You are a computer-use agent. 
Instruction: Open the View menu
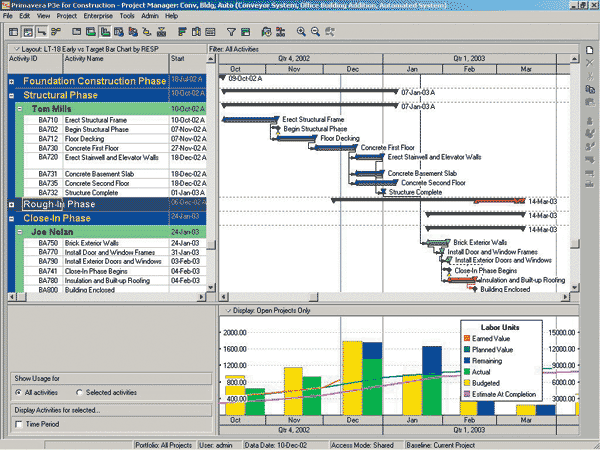[x=43, y=16]
